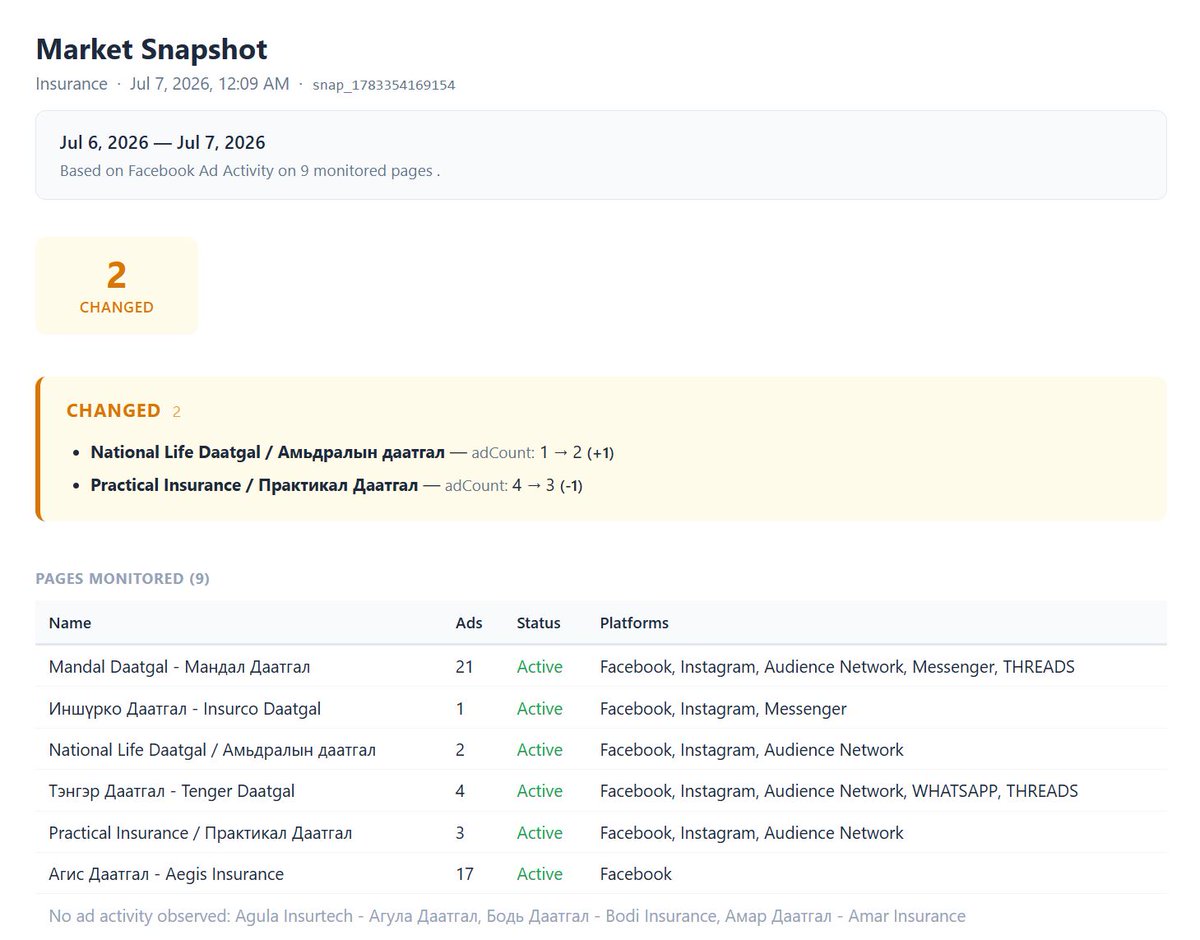1200x940 pixels.
Task: Select Practical Insurance in the table
Action: (x=201, y=833)
